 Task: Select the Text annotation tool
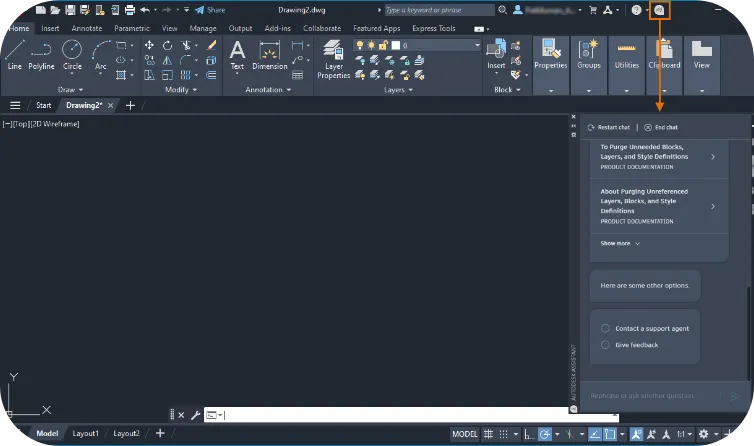coord(237,54)
